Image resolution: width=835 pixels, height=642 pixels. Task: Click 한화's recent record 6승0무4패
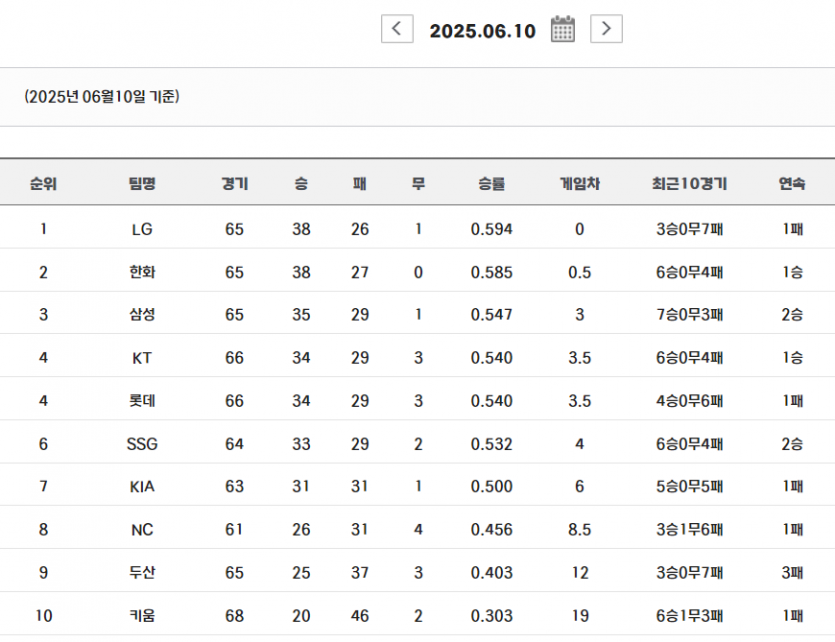690,273
